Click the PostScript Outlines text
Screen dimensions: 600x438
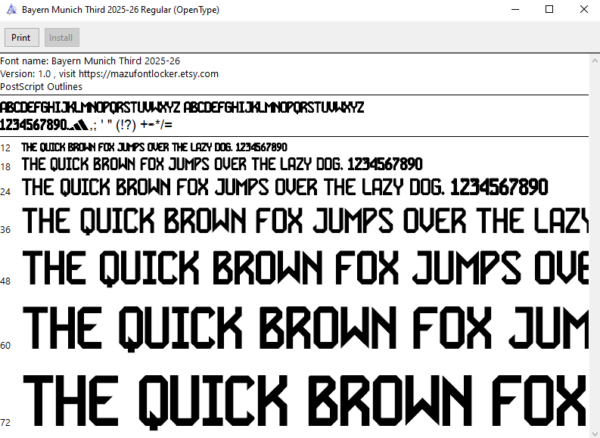pos(41,87)
